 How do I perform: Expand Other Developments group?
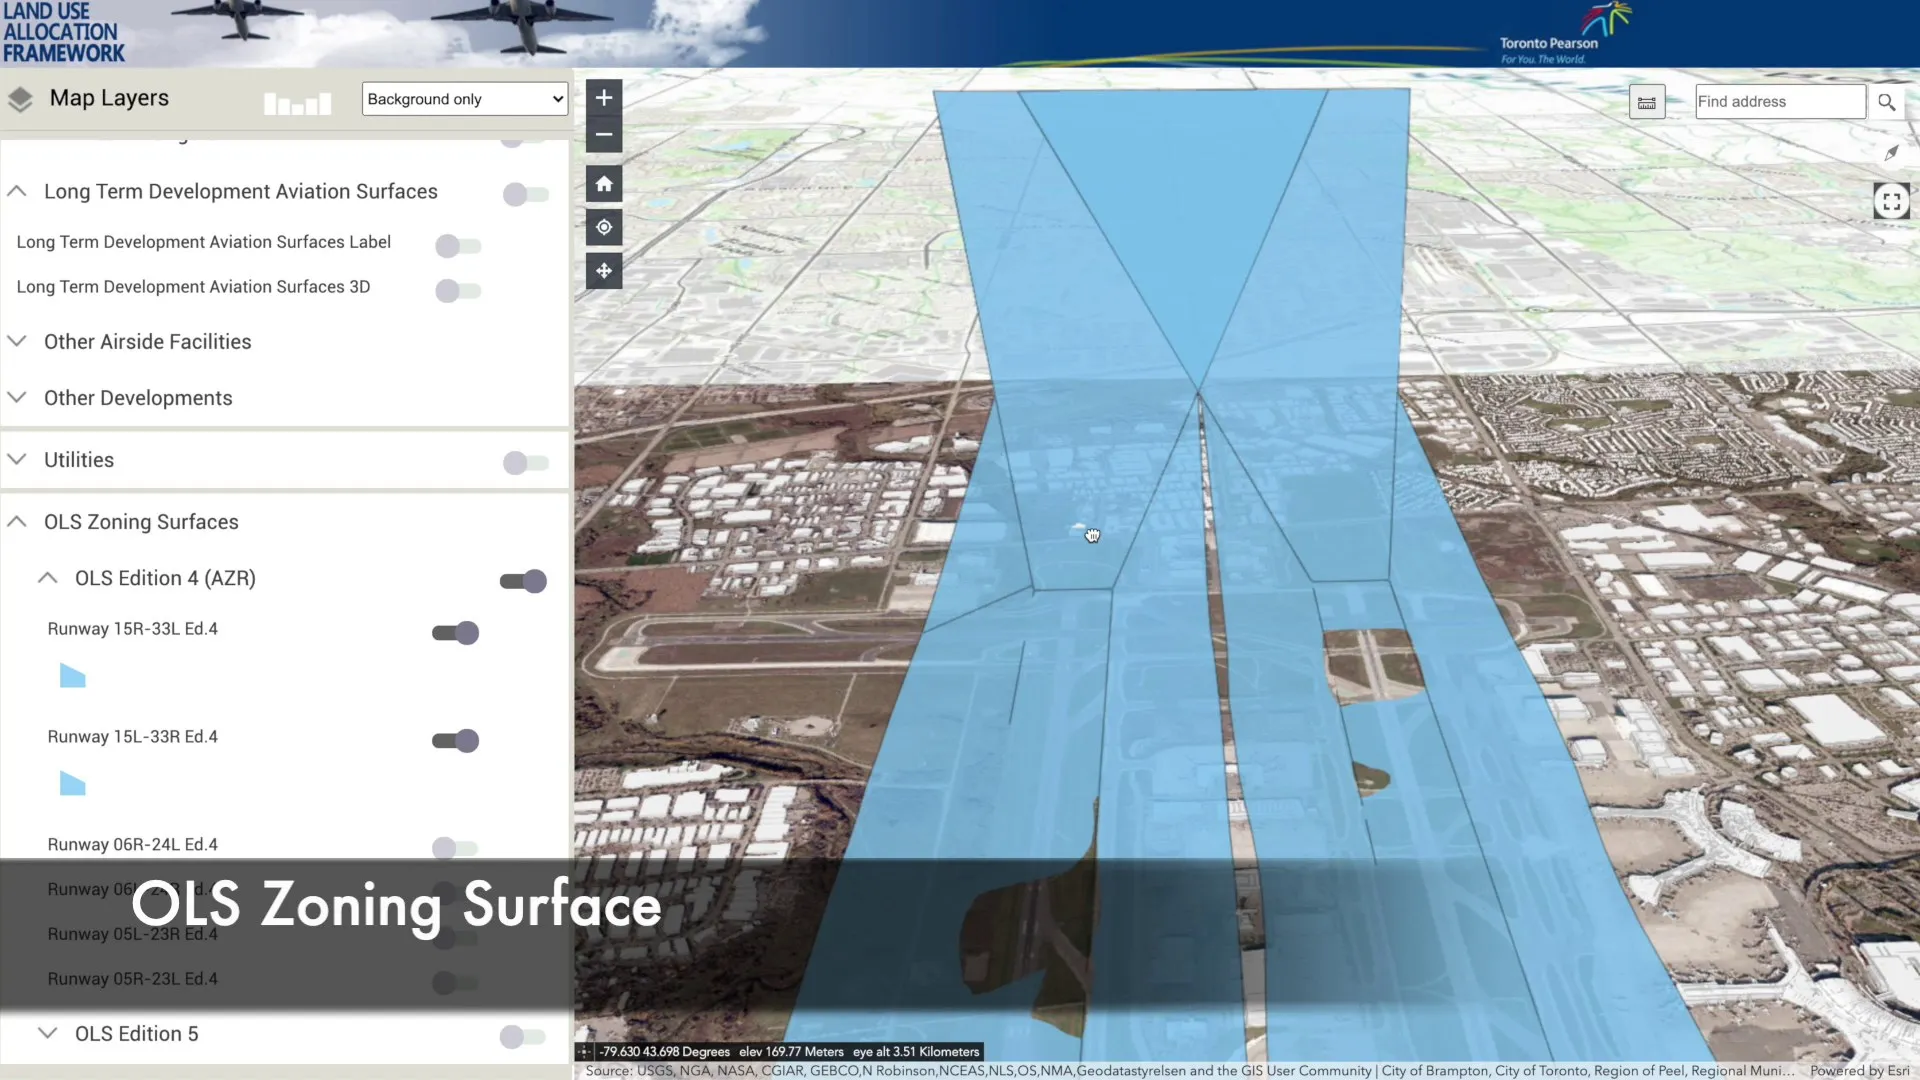(17, 397)
